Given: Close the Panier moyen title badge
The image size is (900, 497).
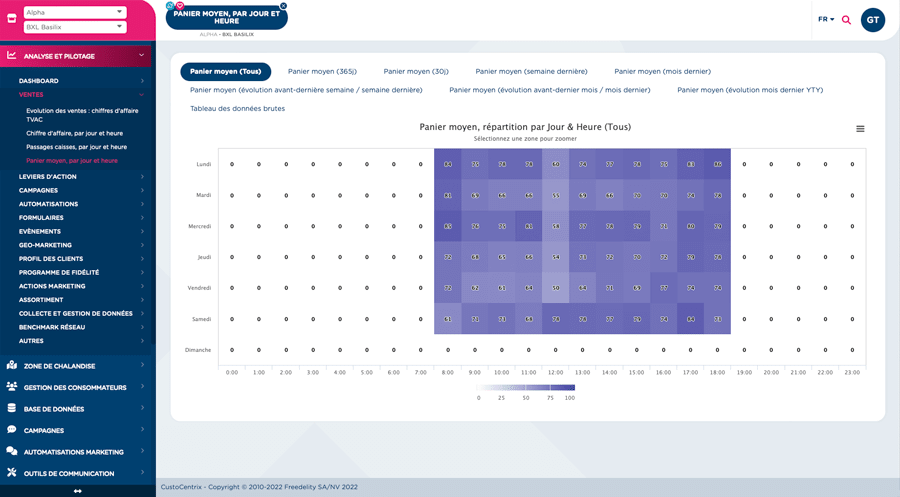Looking at the screenshot, I should pyautogui.click(x=283, y=6).
